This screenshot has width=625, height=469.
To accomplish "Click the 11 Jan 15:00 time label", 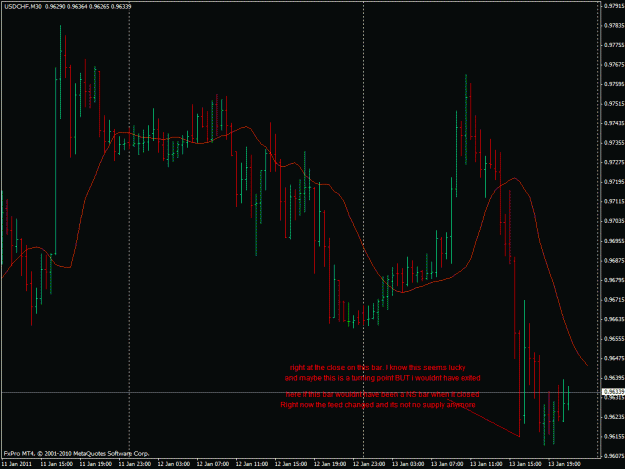I will pyautogui.click(x=57, y=464).
